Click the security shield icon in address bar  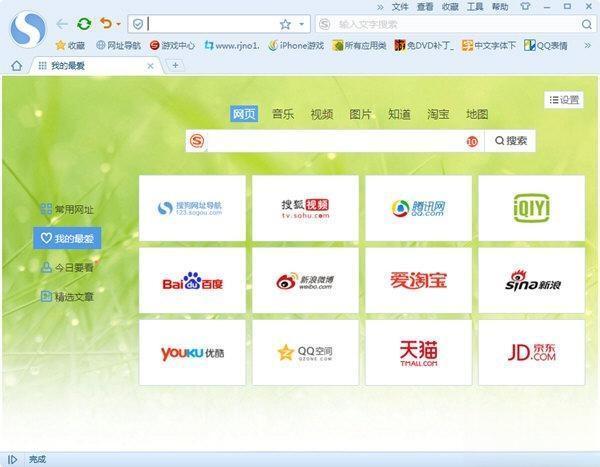point(138,24)
